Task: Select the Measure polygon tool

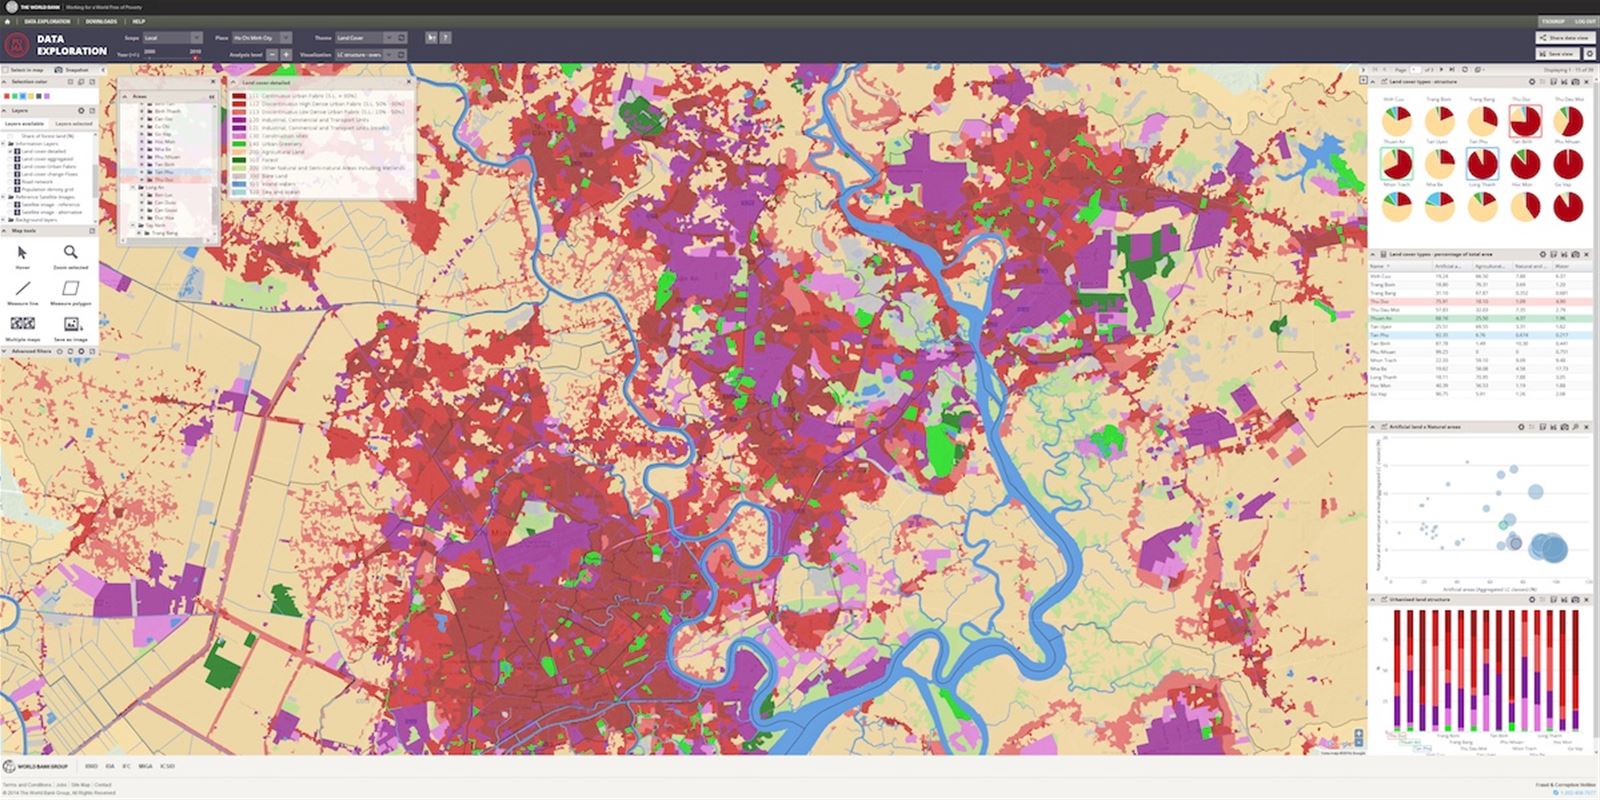Action: coord(71,292)
